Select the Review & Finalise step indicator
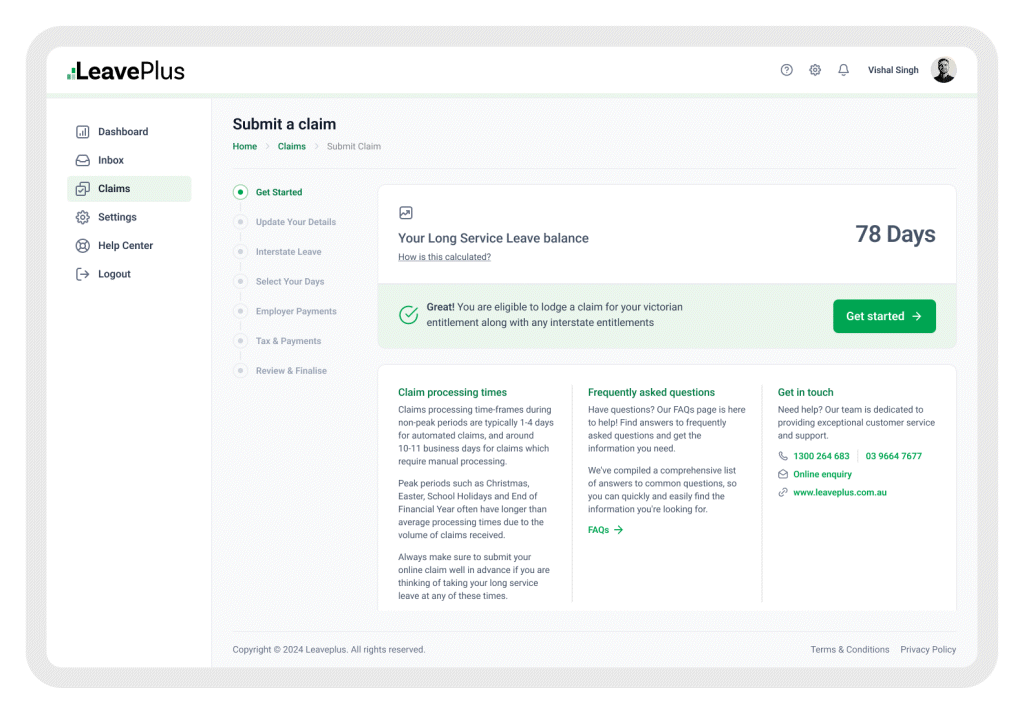 pyautogui.click(x=240, y=370)
